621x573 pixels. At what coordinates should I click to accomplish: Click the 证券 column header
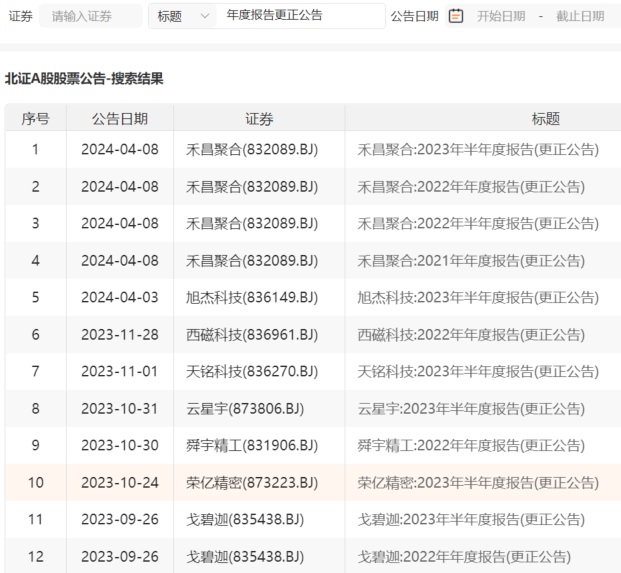[x=259, y=118]
